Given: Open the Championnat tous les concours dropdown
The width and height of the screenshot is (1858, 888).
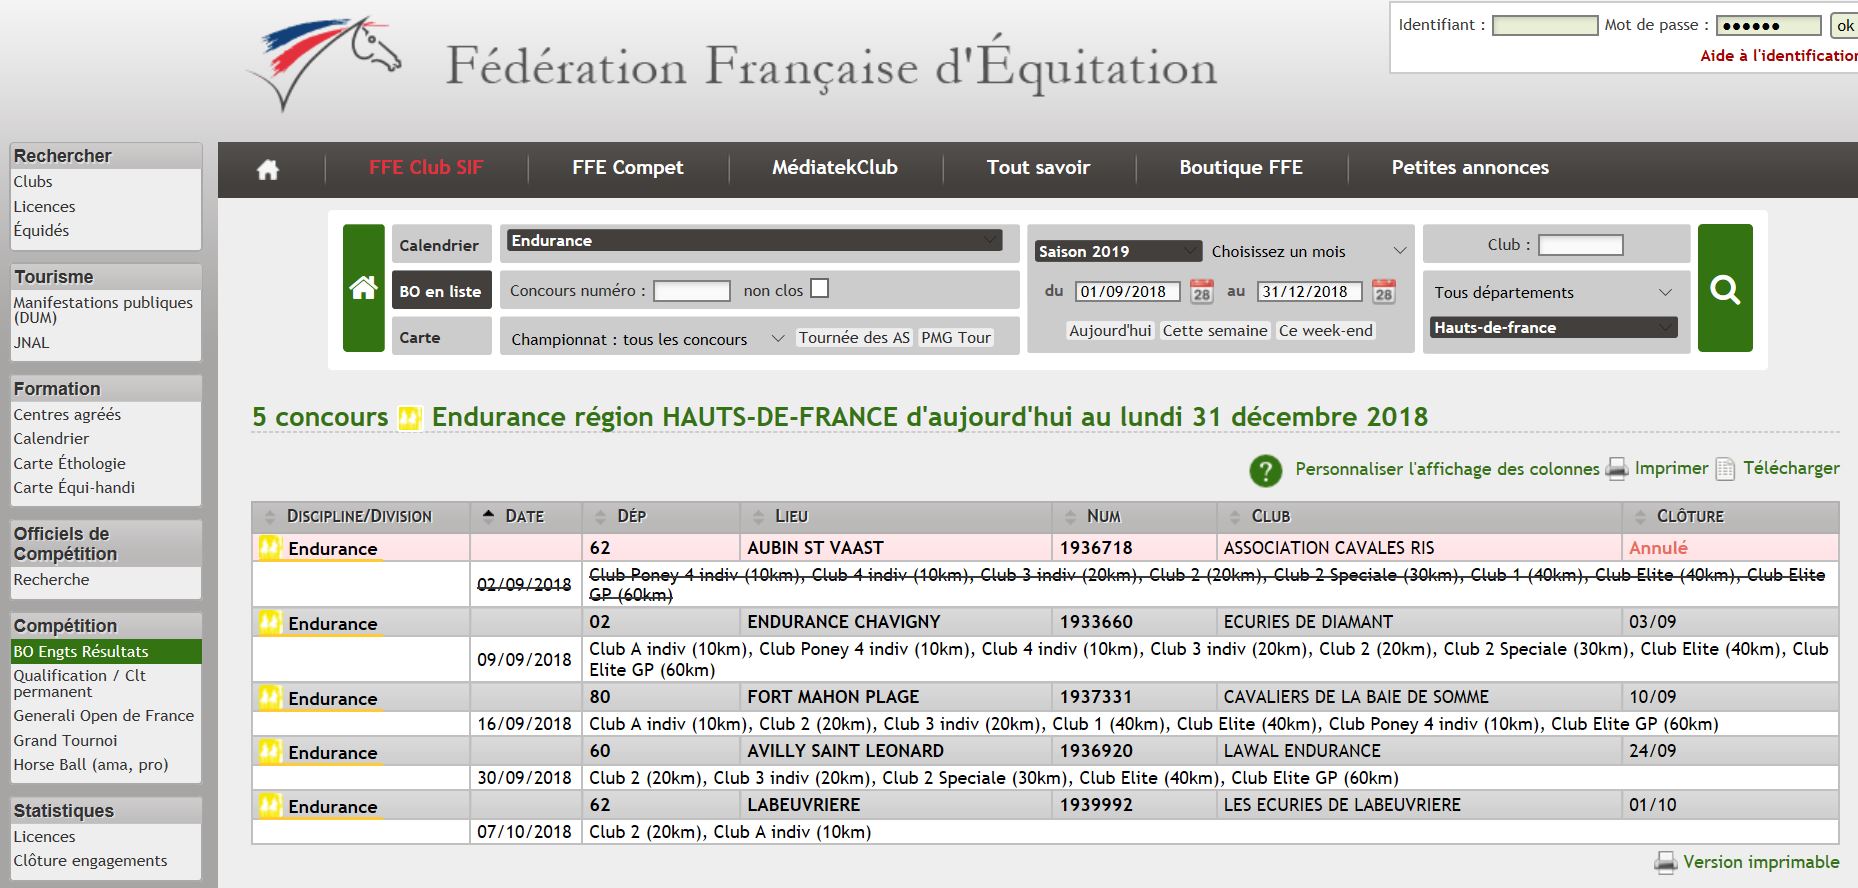Looking at the screenshot, I should click(647, 339).
